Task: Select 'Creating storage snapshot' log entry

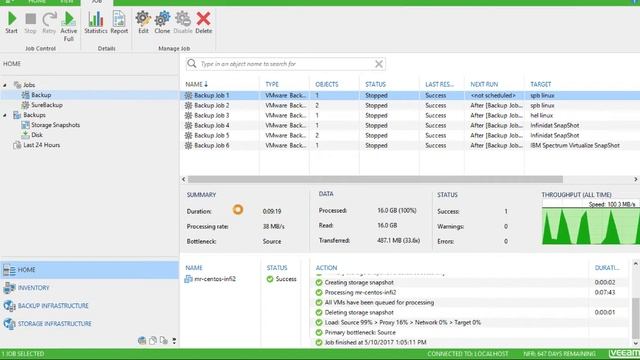Action: [469, 282]
